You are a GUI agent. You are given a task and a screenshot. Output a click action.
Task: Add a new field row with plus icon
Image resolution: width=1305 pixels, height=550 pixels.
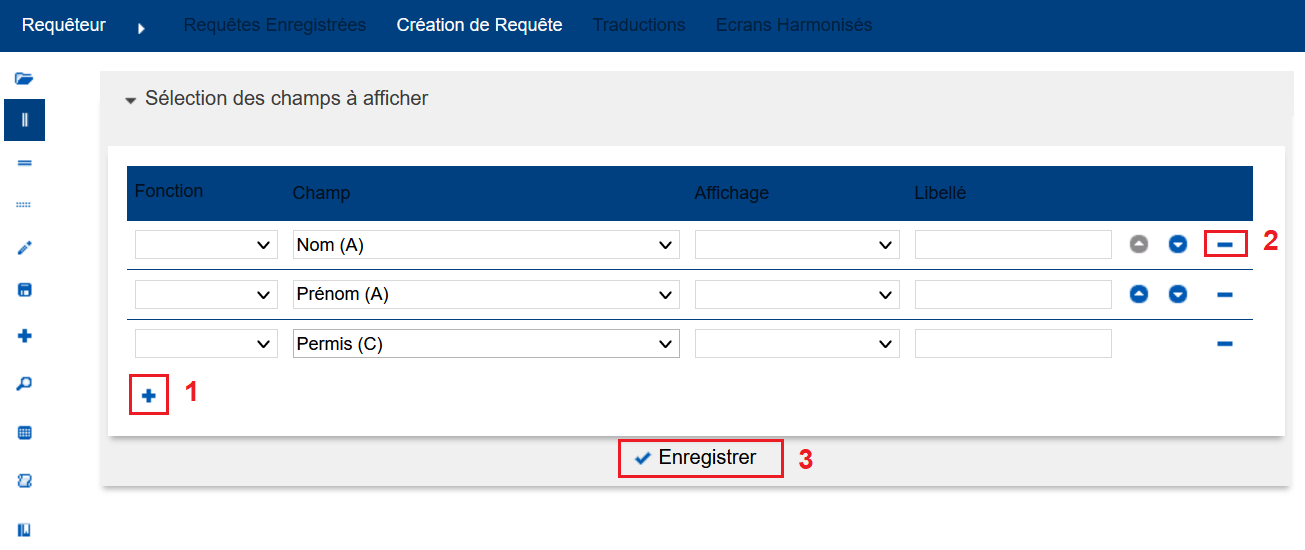pos(149,396)
